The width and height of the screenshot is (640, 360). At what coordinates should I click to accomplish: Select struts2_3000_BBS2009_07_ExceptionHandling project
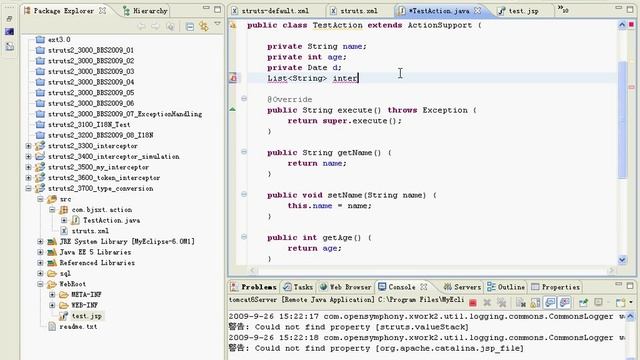tap(125, 114)
